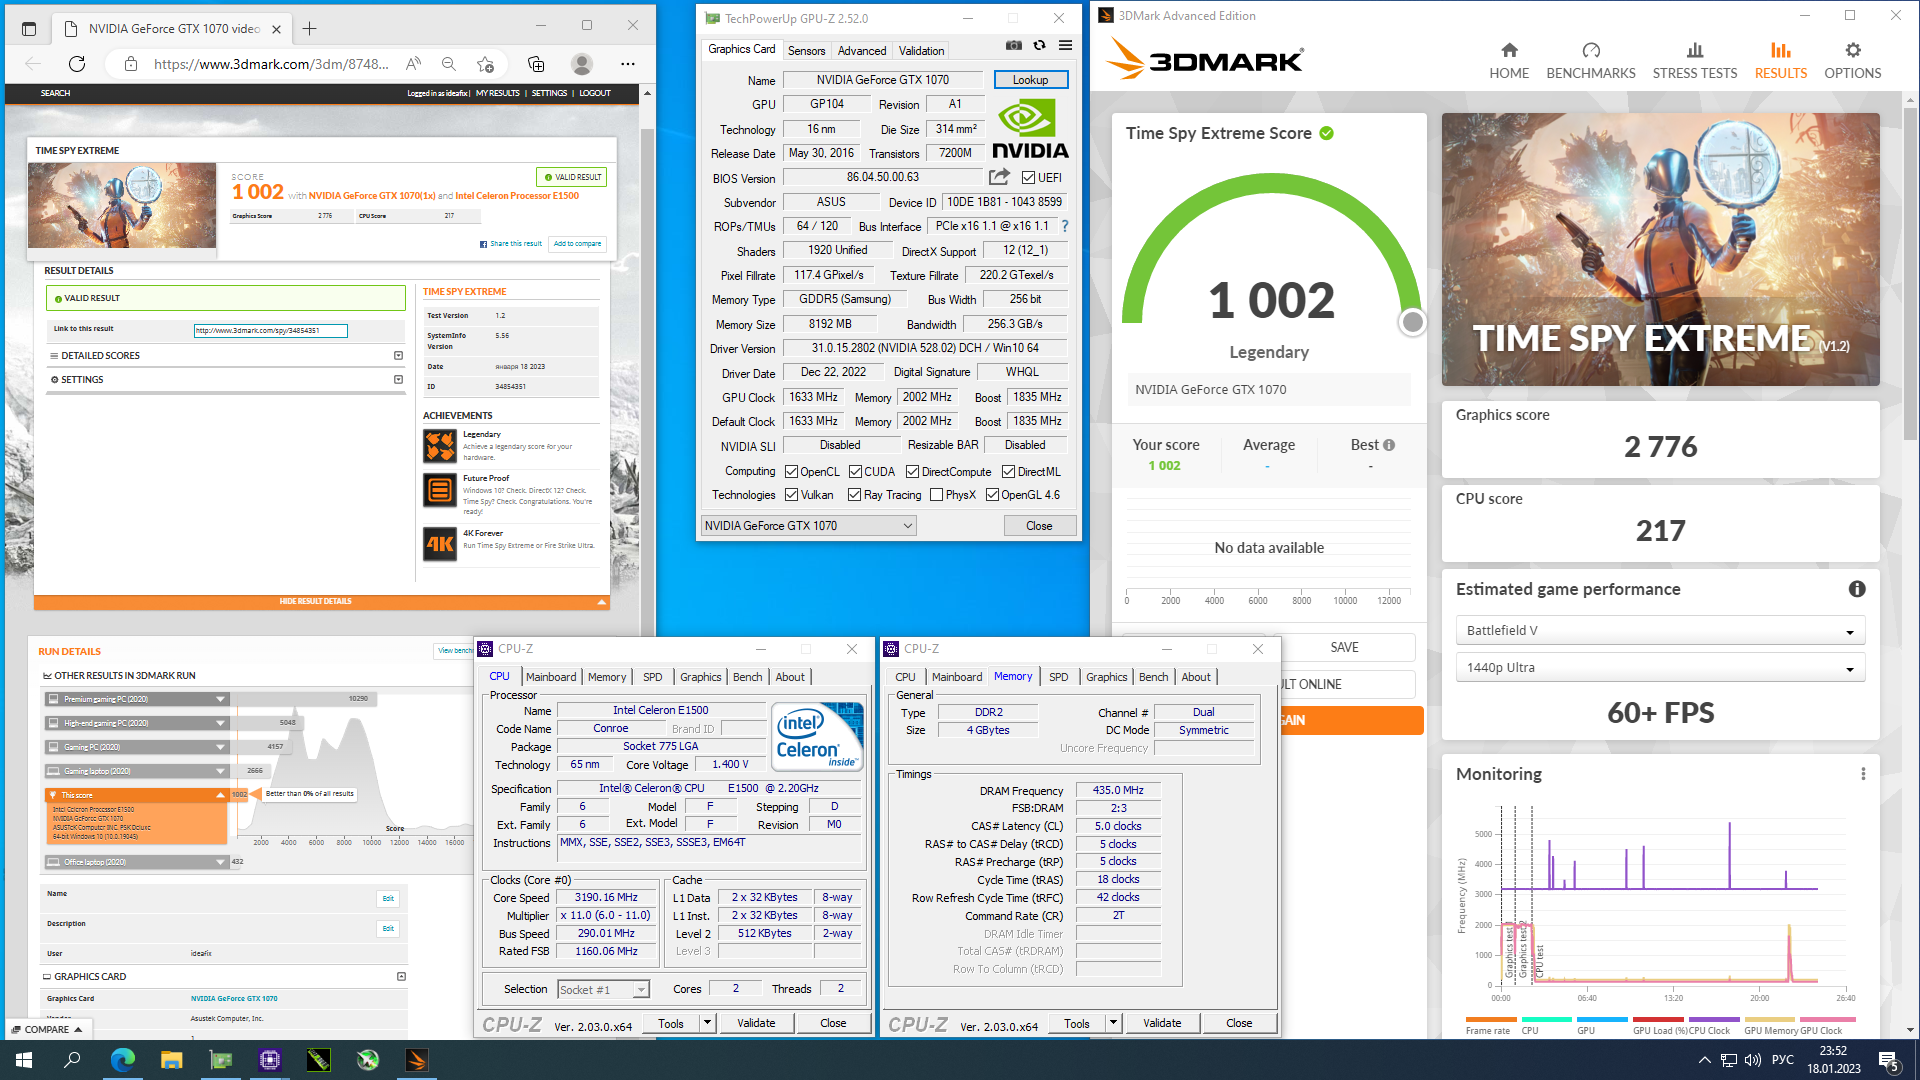Switch to GPU-Z Advanced tab
This screenshot has width=1920, height=1080.
[862, 51]
